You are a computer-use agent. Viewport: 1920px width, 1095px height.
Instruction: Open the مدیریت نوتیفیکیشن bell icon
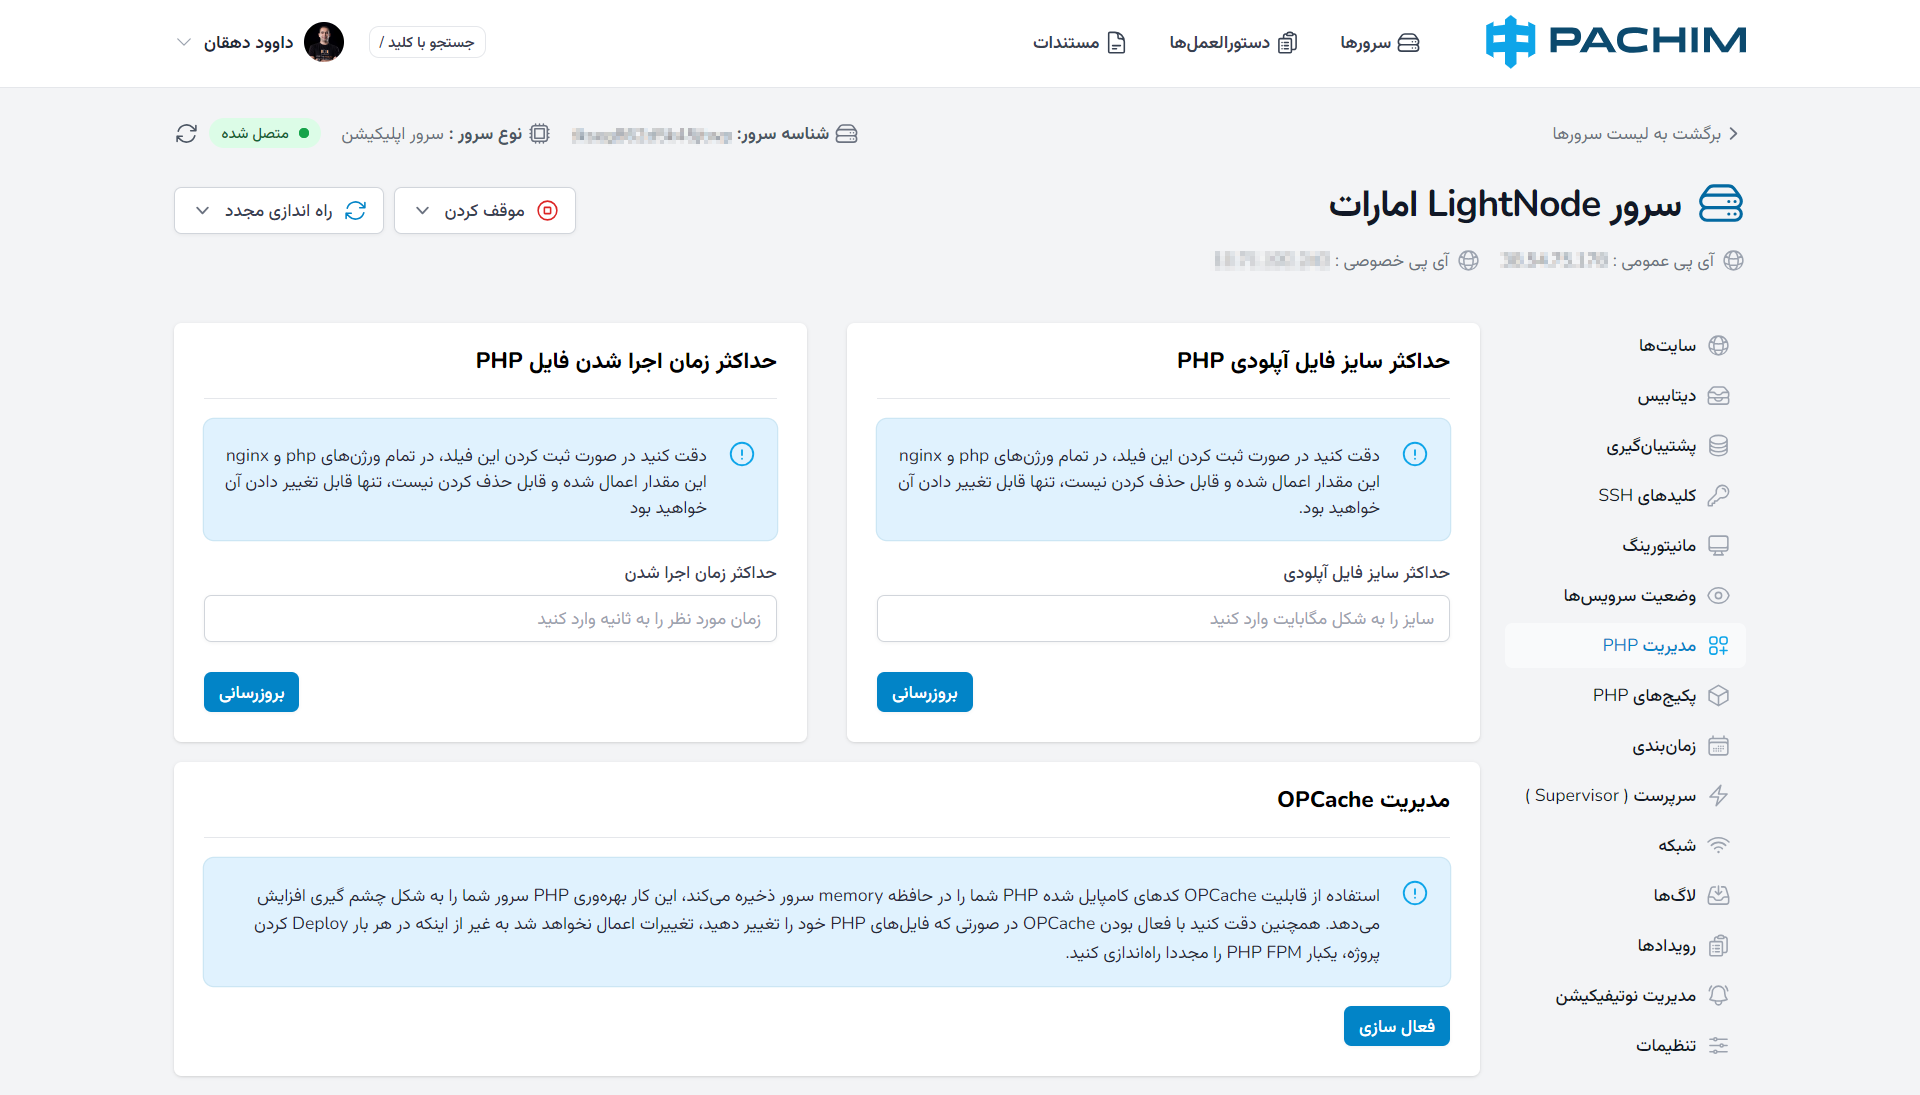pyautogui.click(x=1718, y=996)
